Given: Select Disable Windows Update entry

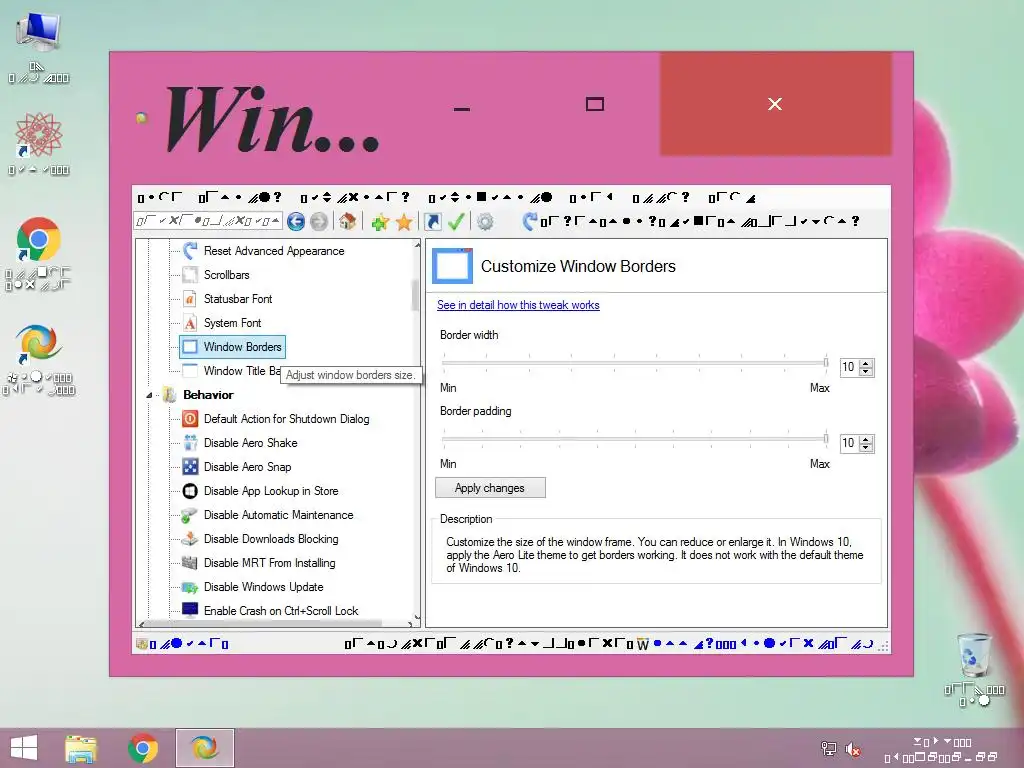Looking at the screenshot, I should pyautogui.click(x=263, y=586).
